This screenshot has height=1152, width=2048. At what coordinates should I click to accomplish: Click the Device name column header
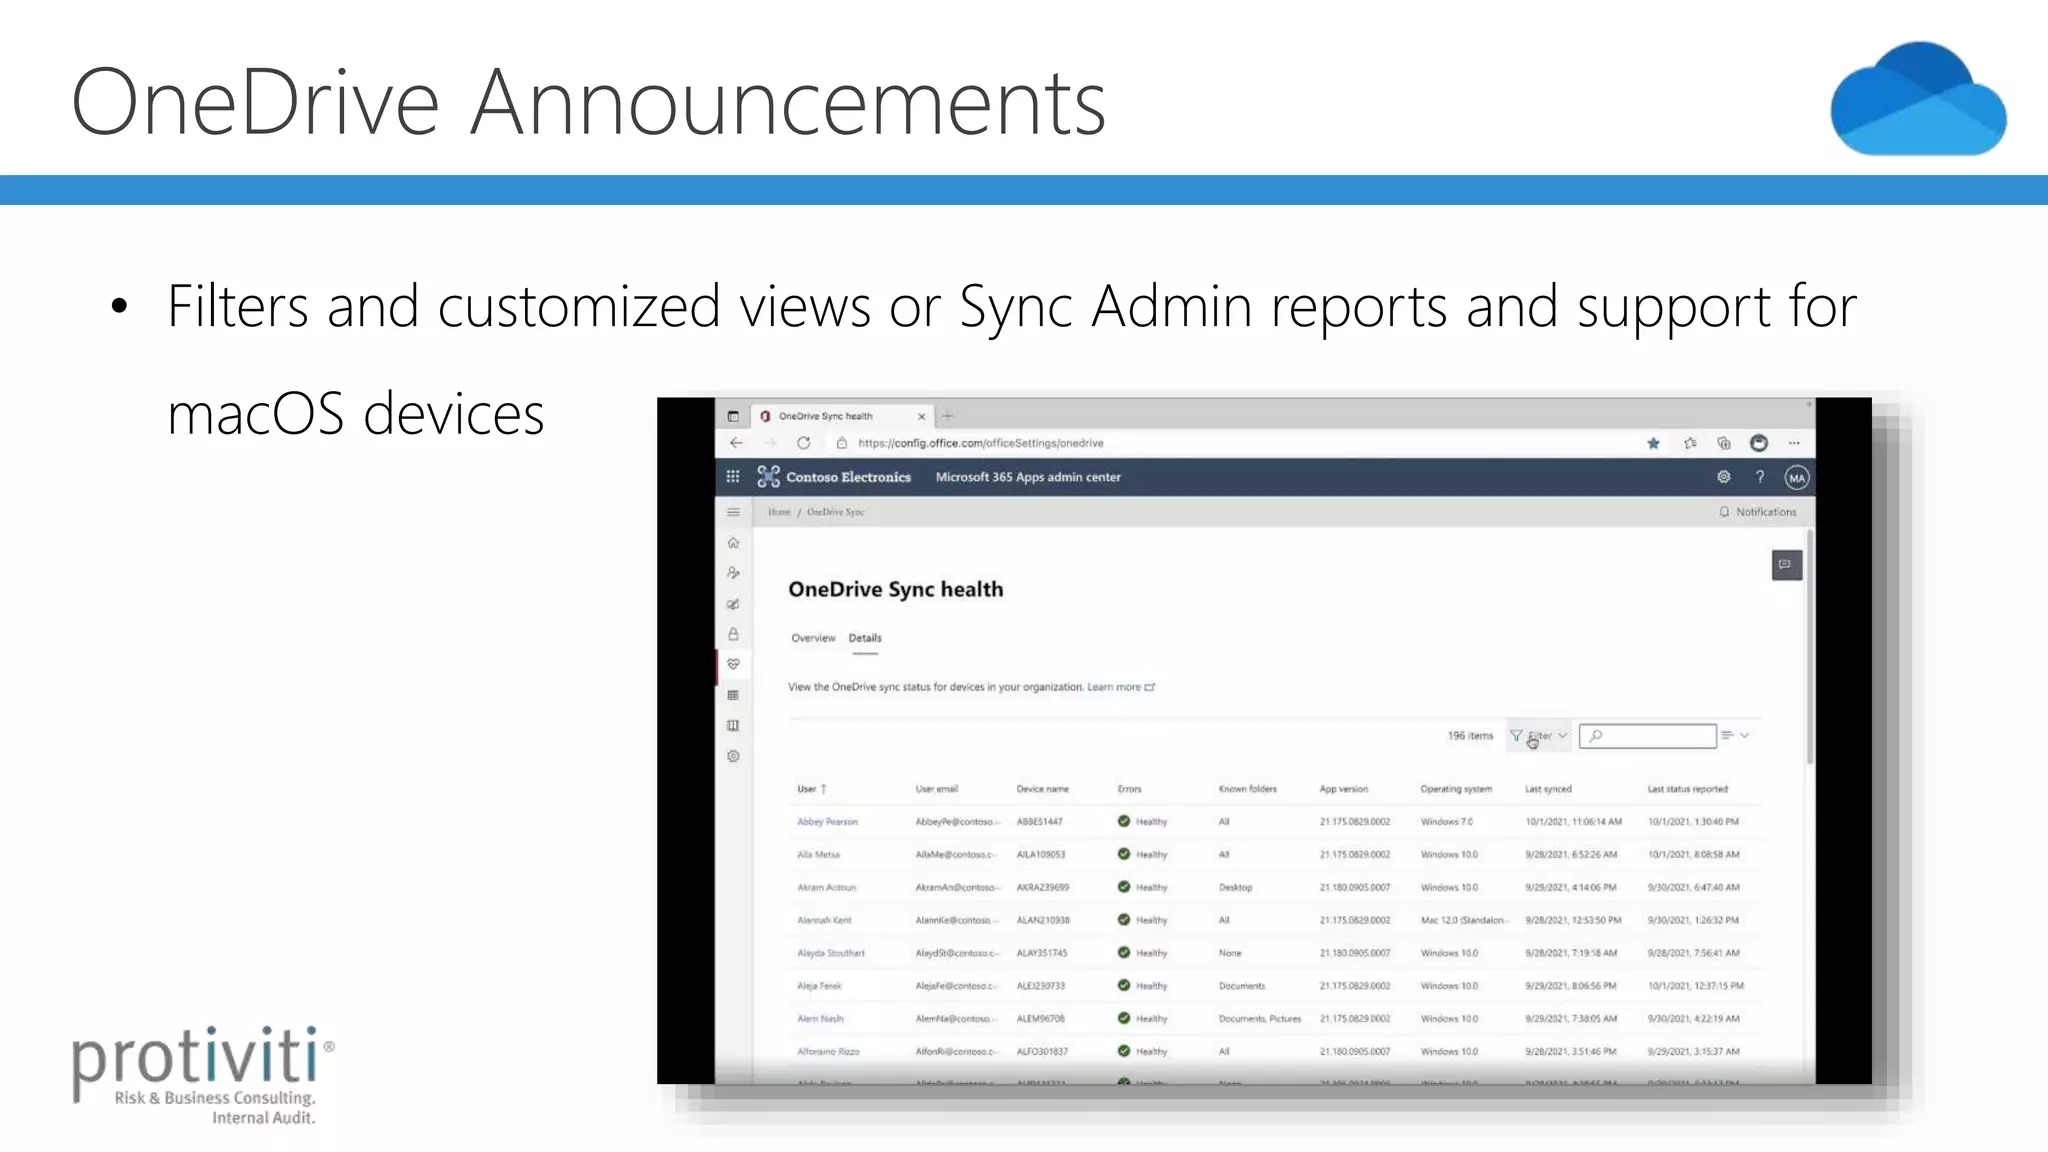pos(1042,789)
